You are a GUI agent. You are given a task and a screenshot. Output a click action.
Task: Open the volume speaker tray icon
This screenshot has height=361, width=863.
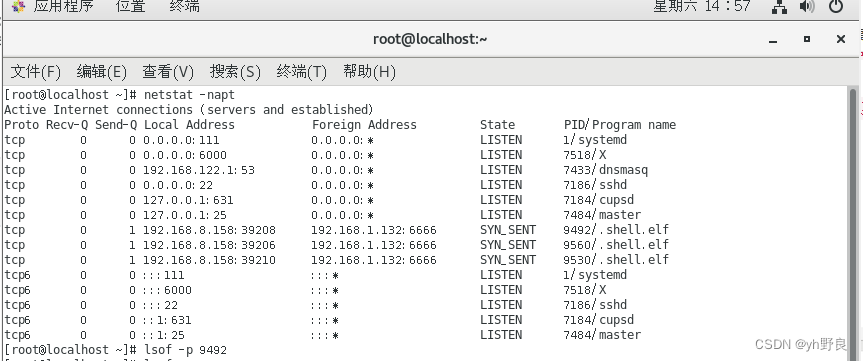pos(807,7)
